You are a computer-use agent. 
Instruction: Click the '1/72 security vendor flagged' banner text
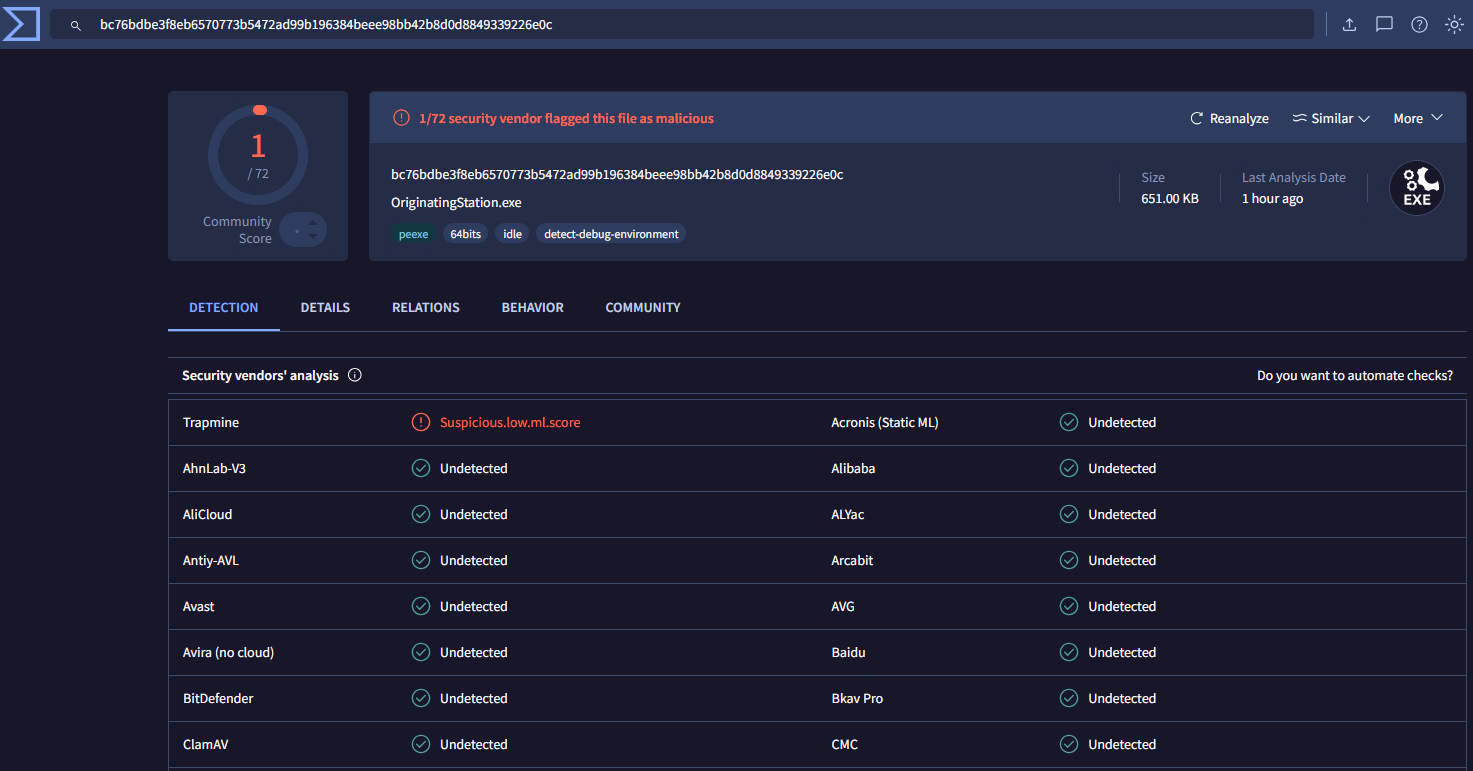coord(566,118)
